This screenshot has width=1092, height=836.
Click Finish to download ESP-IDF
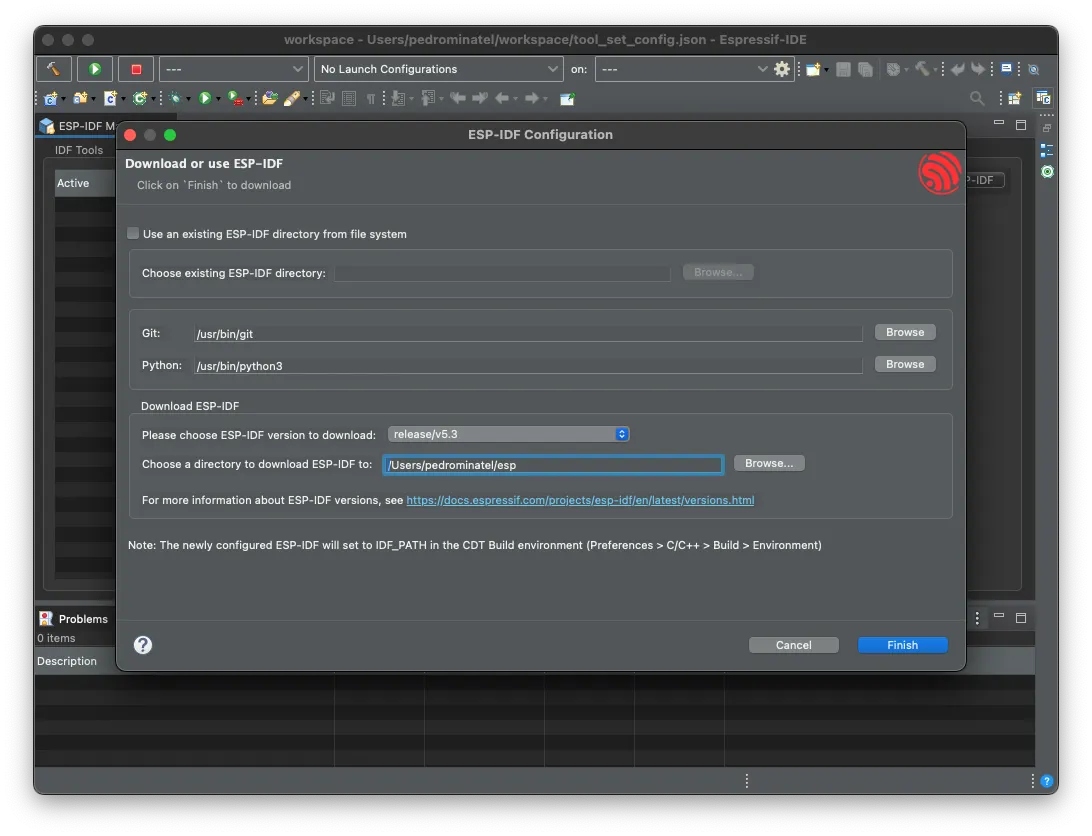tap(902, 645)
